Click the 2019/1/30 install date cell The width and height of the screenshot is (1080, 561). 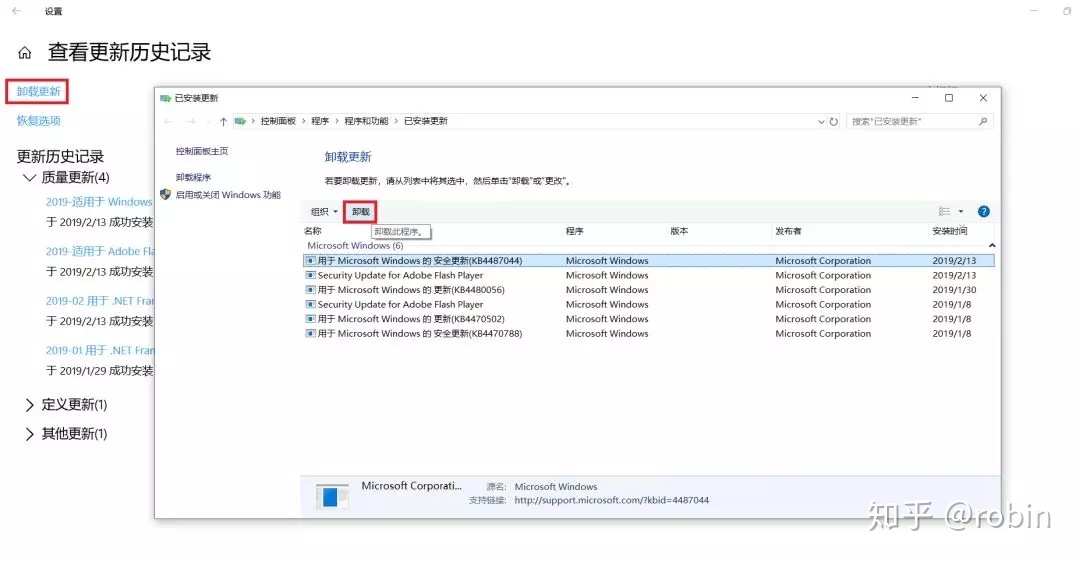(954, 289)
